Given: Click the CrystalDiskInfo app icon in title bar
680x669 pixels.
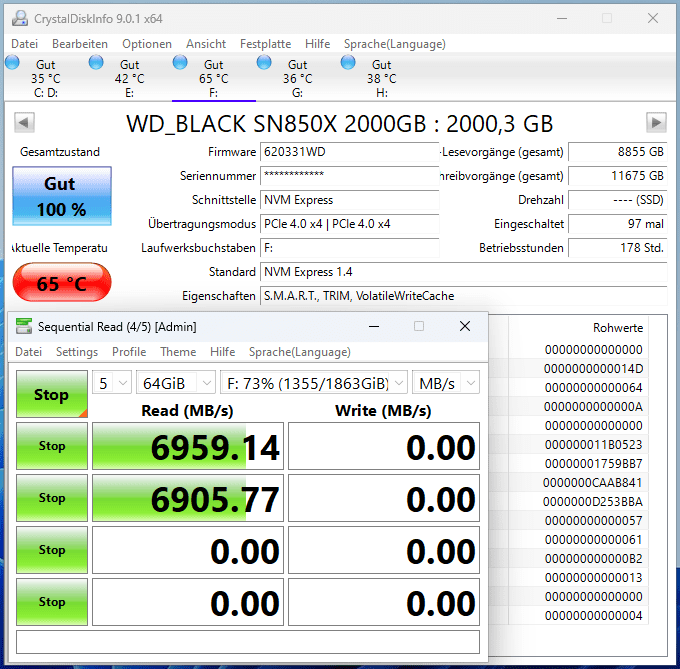Looking at the screenshot, I should point(20,18).
